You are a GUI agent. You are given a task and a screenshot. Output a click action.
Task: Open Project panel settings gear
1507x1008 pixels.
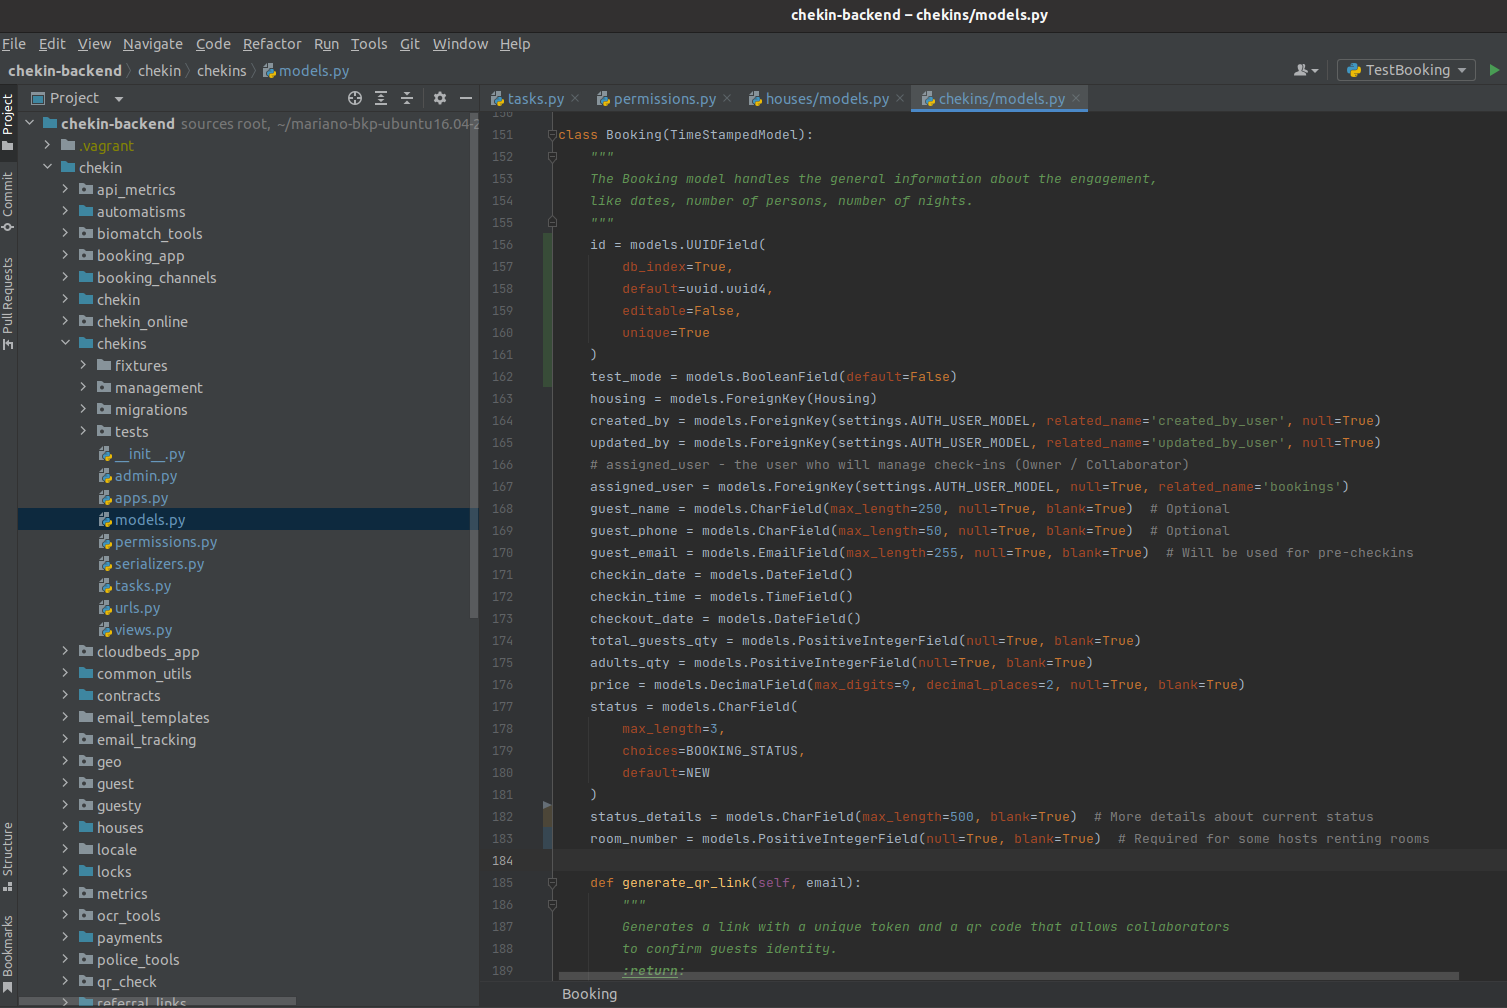440,98
